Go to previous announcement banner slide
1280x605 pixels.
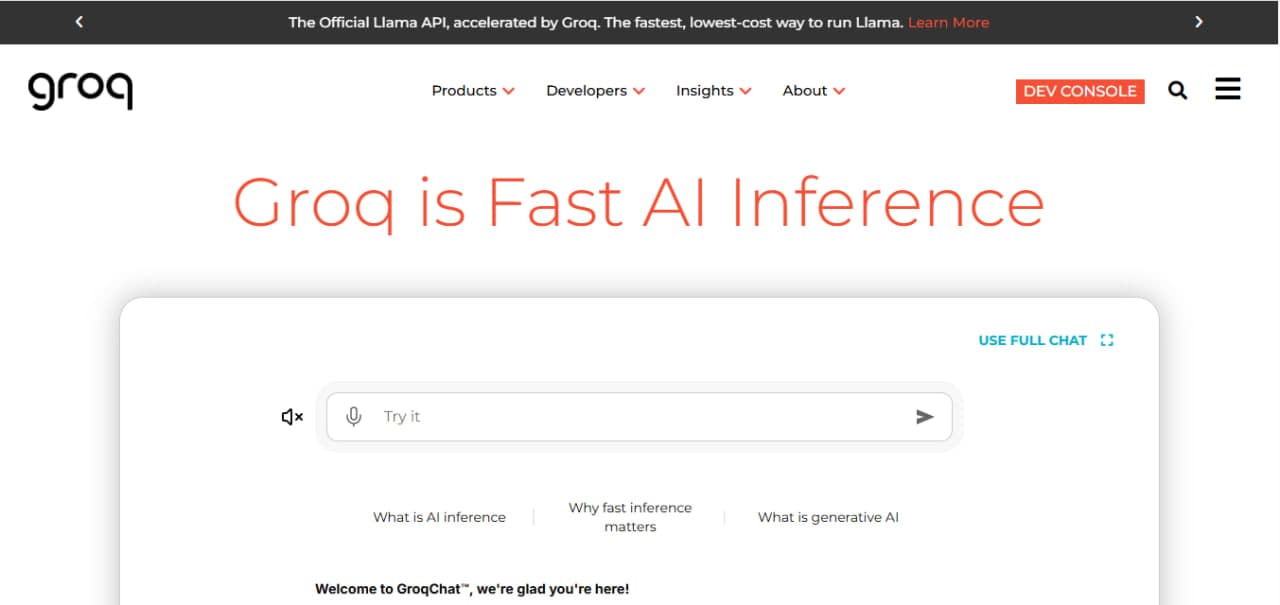(79, 22)
